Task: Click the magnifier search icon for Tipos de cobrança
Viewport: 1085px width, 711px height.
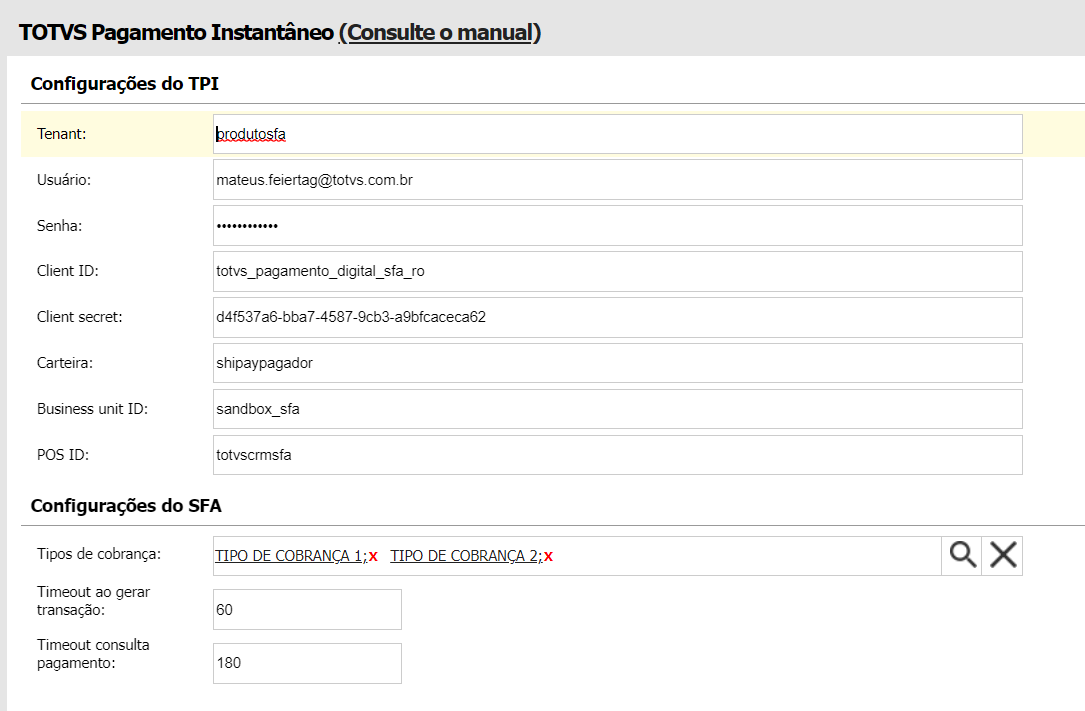Action: 962,556
